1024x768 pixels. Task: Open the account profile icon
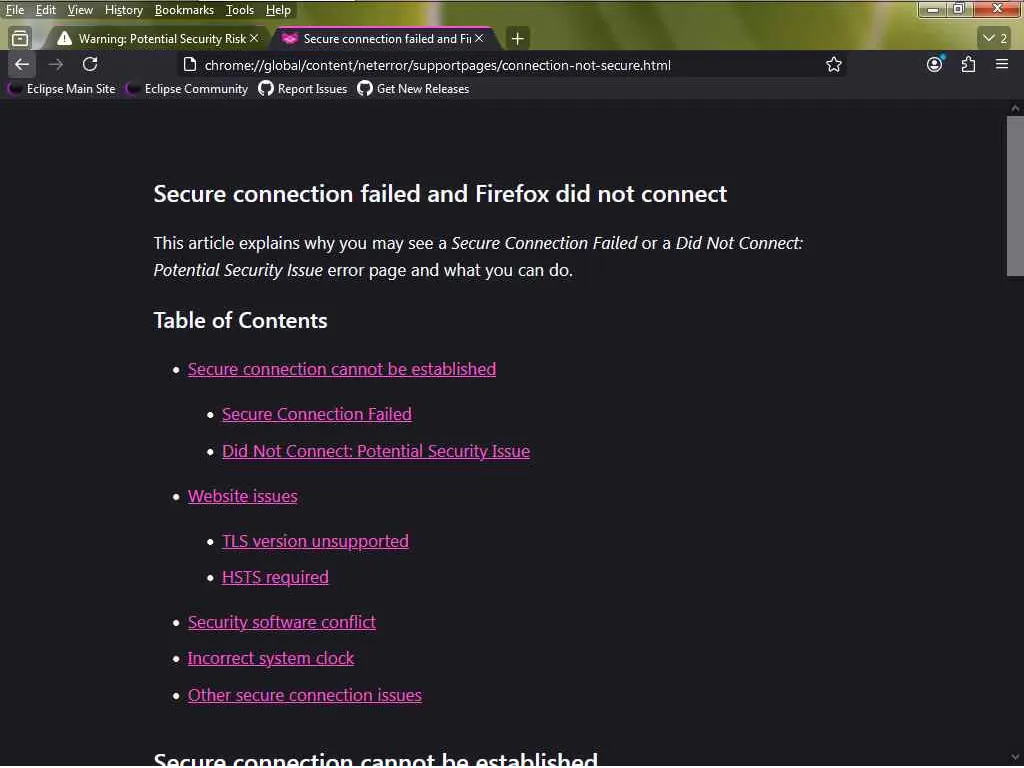(935, 64)
